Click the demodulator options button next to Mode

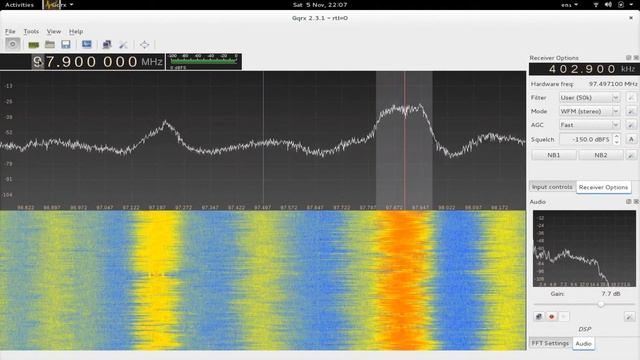pos(631,111)
